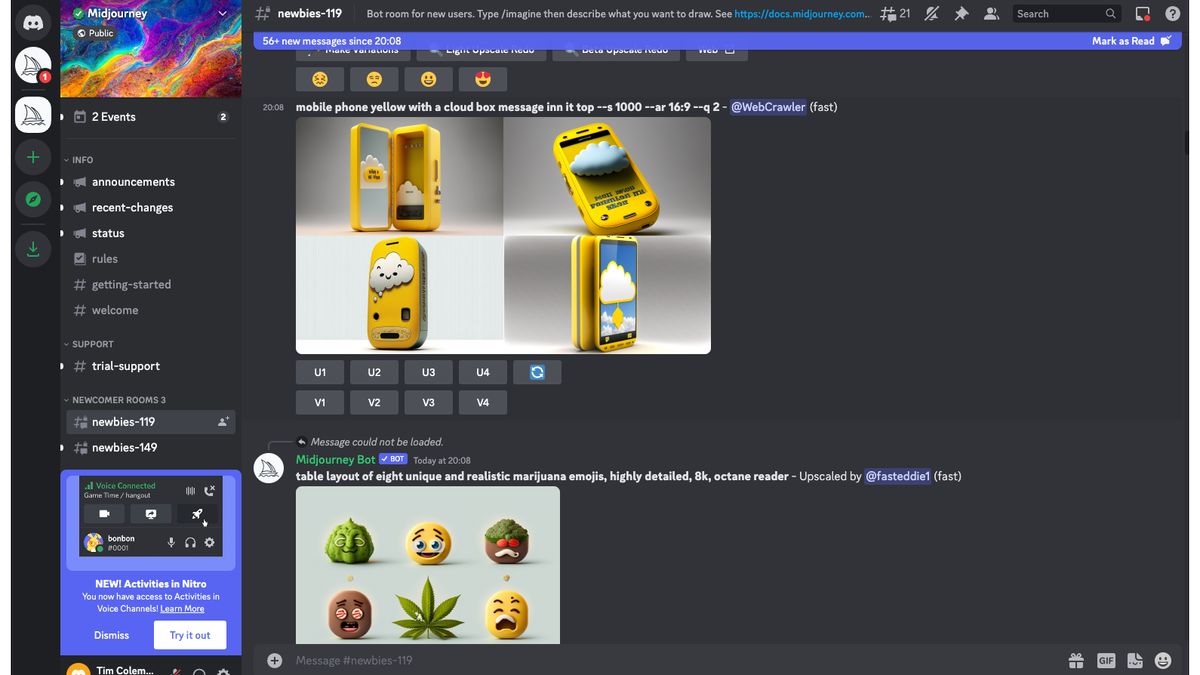
Task: Click the help question mark icon
Action: point(1172,13)
